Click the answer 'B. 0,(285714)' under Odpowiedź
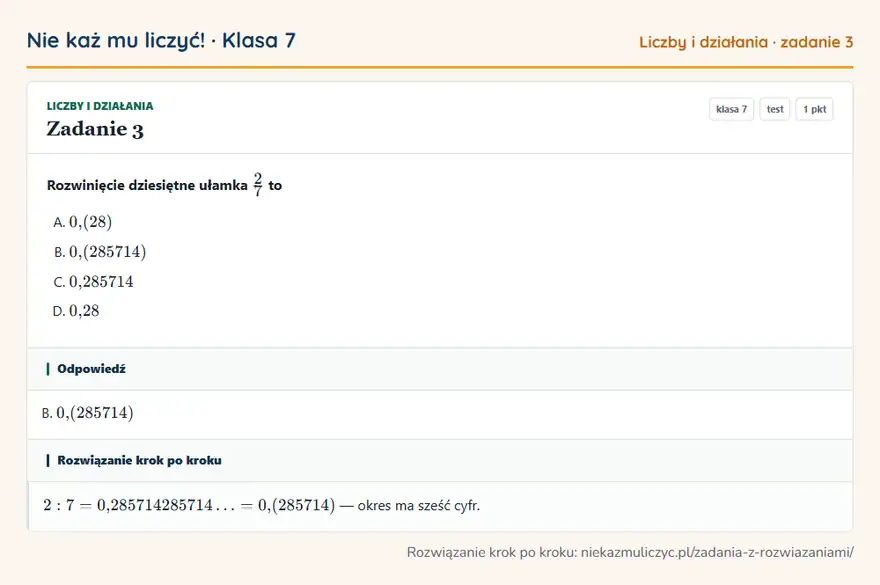The image size is (880, 585). click(88, 413)
